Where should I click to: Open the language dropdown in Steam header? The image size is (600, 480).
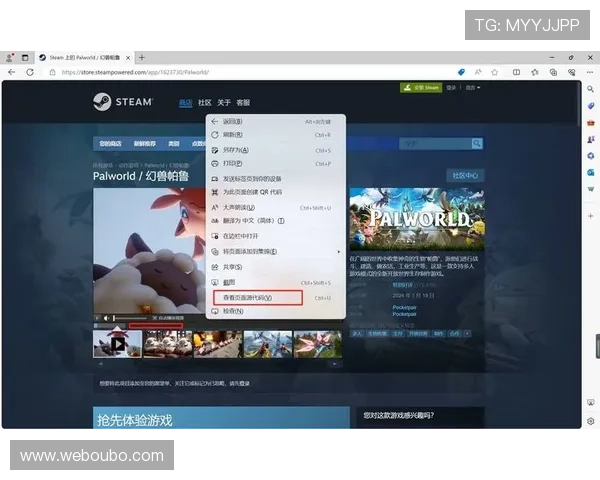tap(470, 88)
